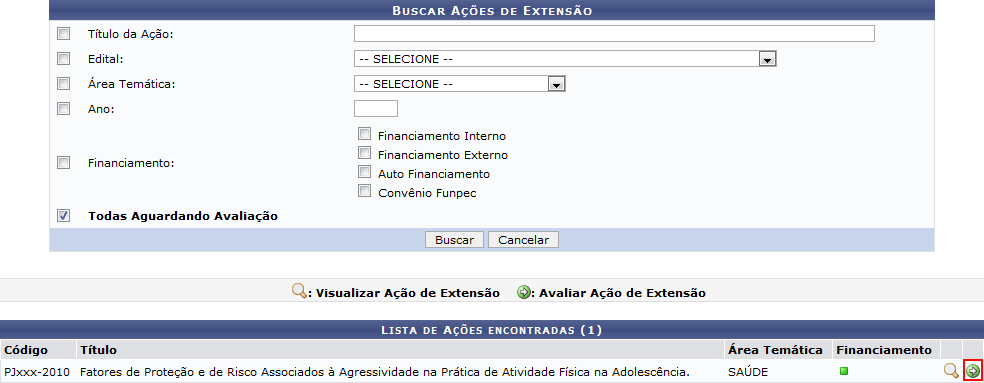
Task: Click the Título column header
Action: click(x=98, y=350)
